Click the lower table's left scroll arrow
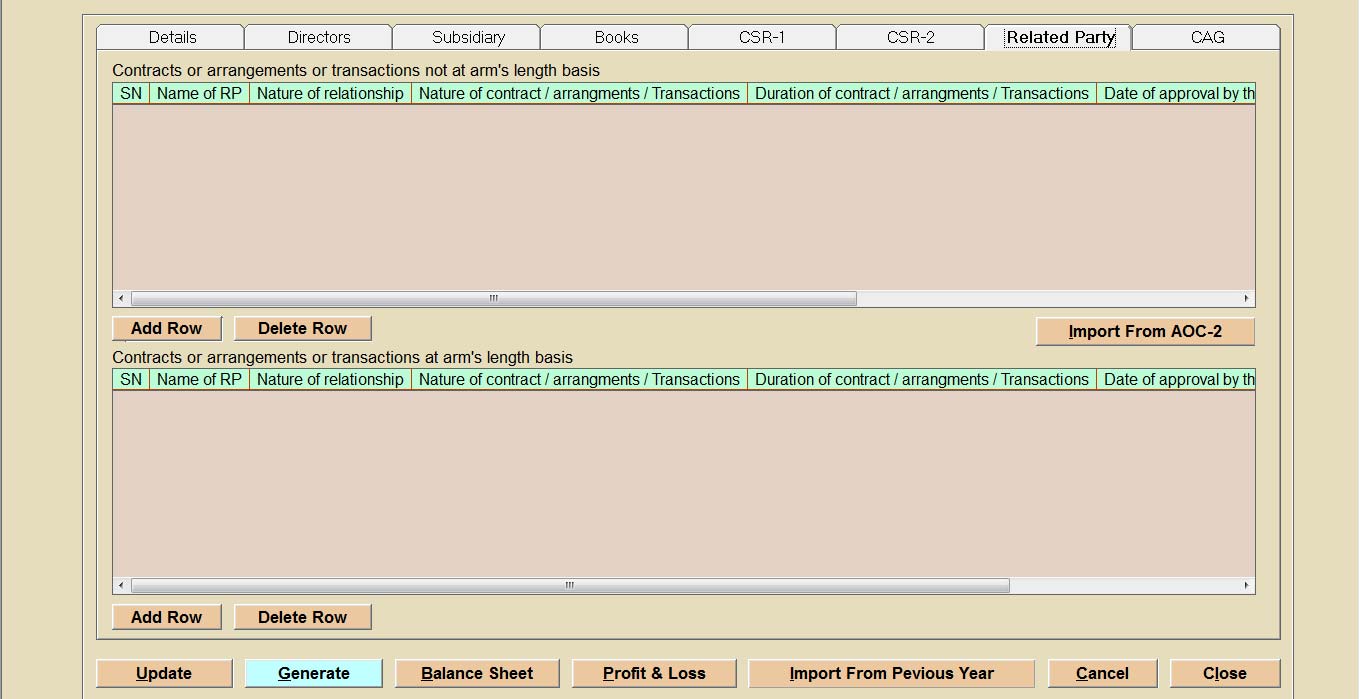The image size is (1360, 699). click(x=121, y=586)
